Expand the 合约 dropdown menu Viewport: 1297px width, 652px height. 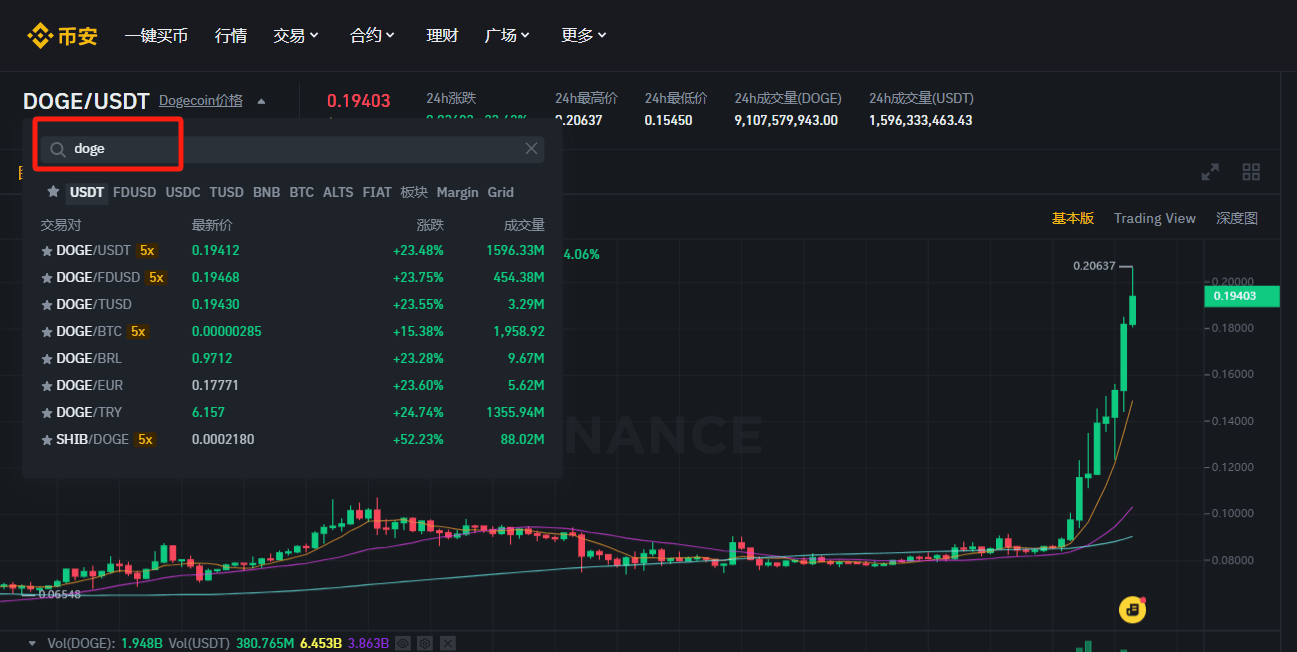pyautogui.click(x=373, y=35)
